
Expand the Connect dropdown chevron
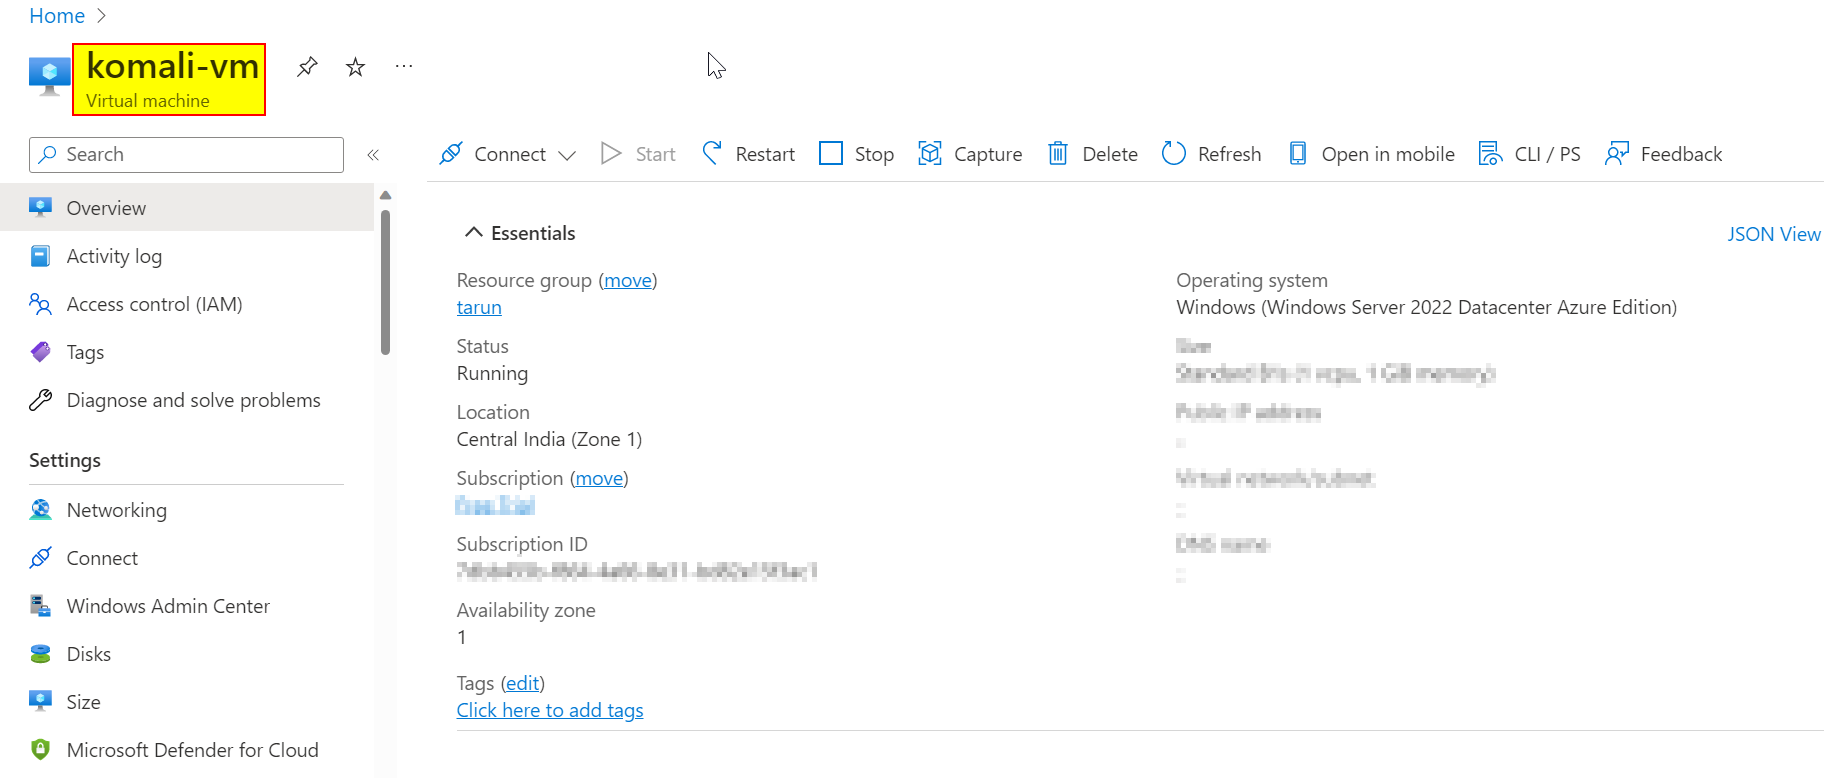pyautogui.click(x=567, y=155)
